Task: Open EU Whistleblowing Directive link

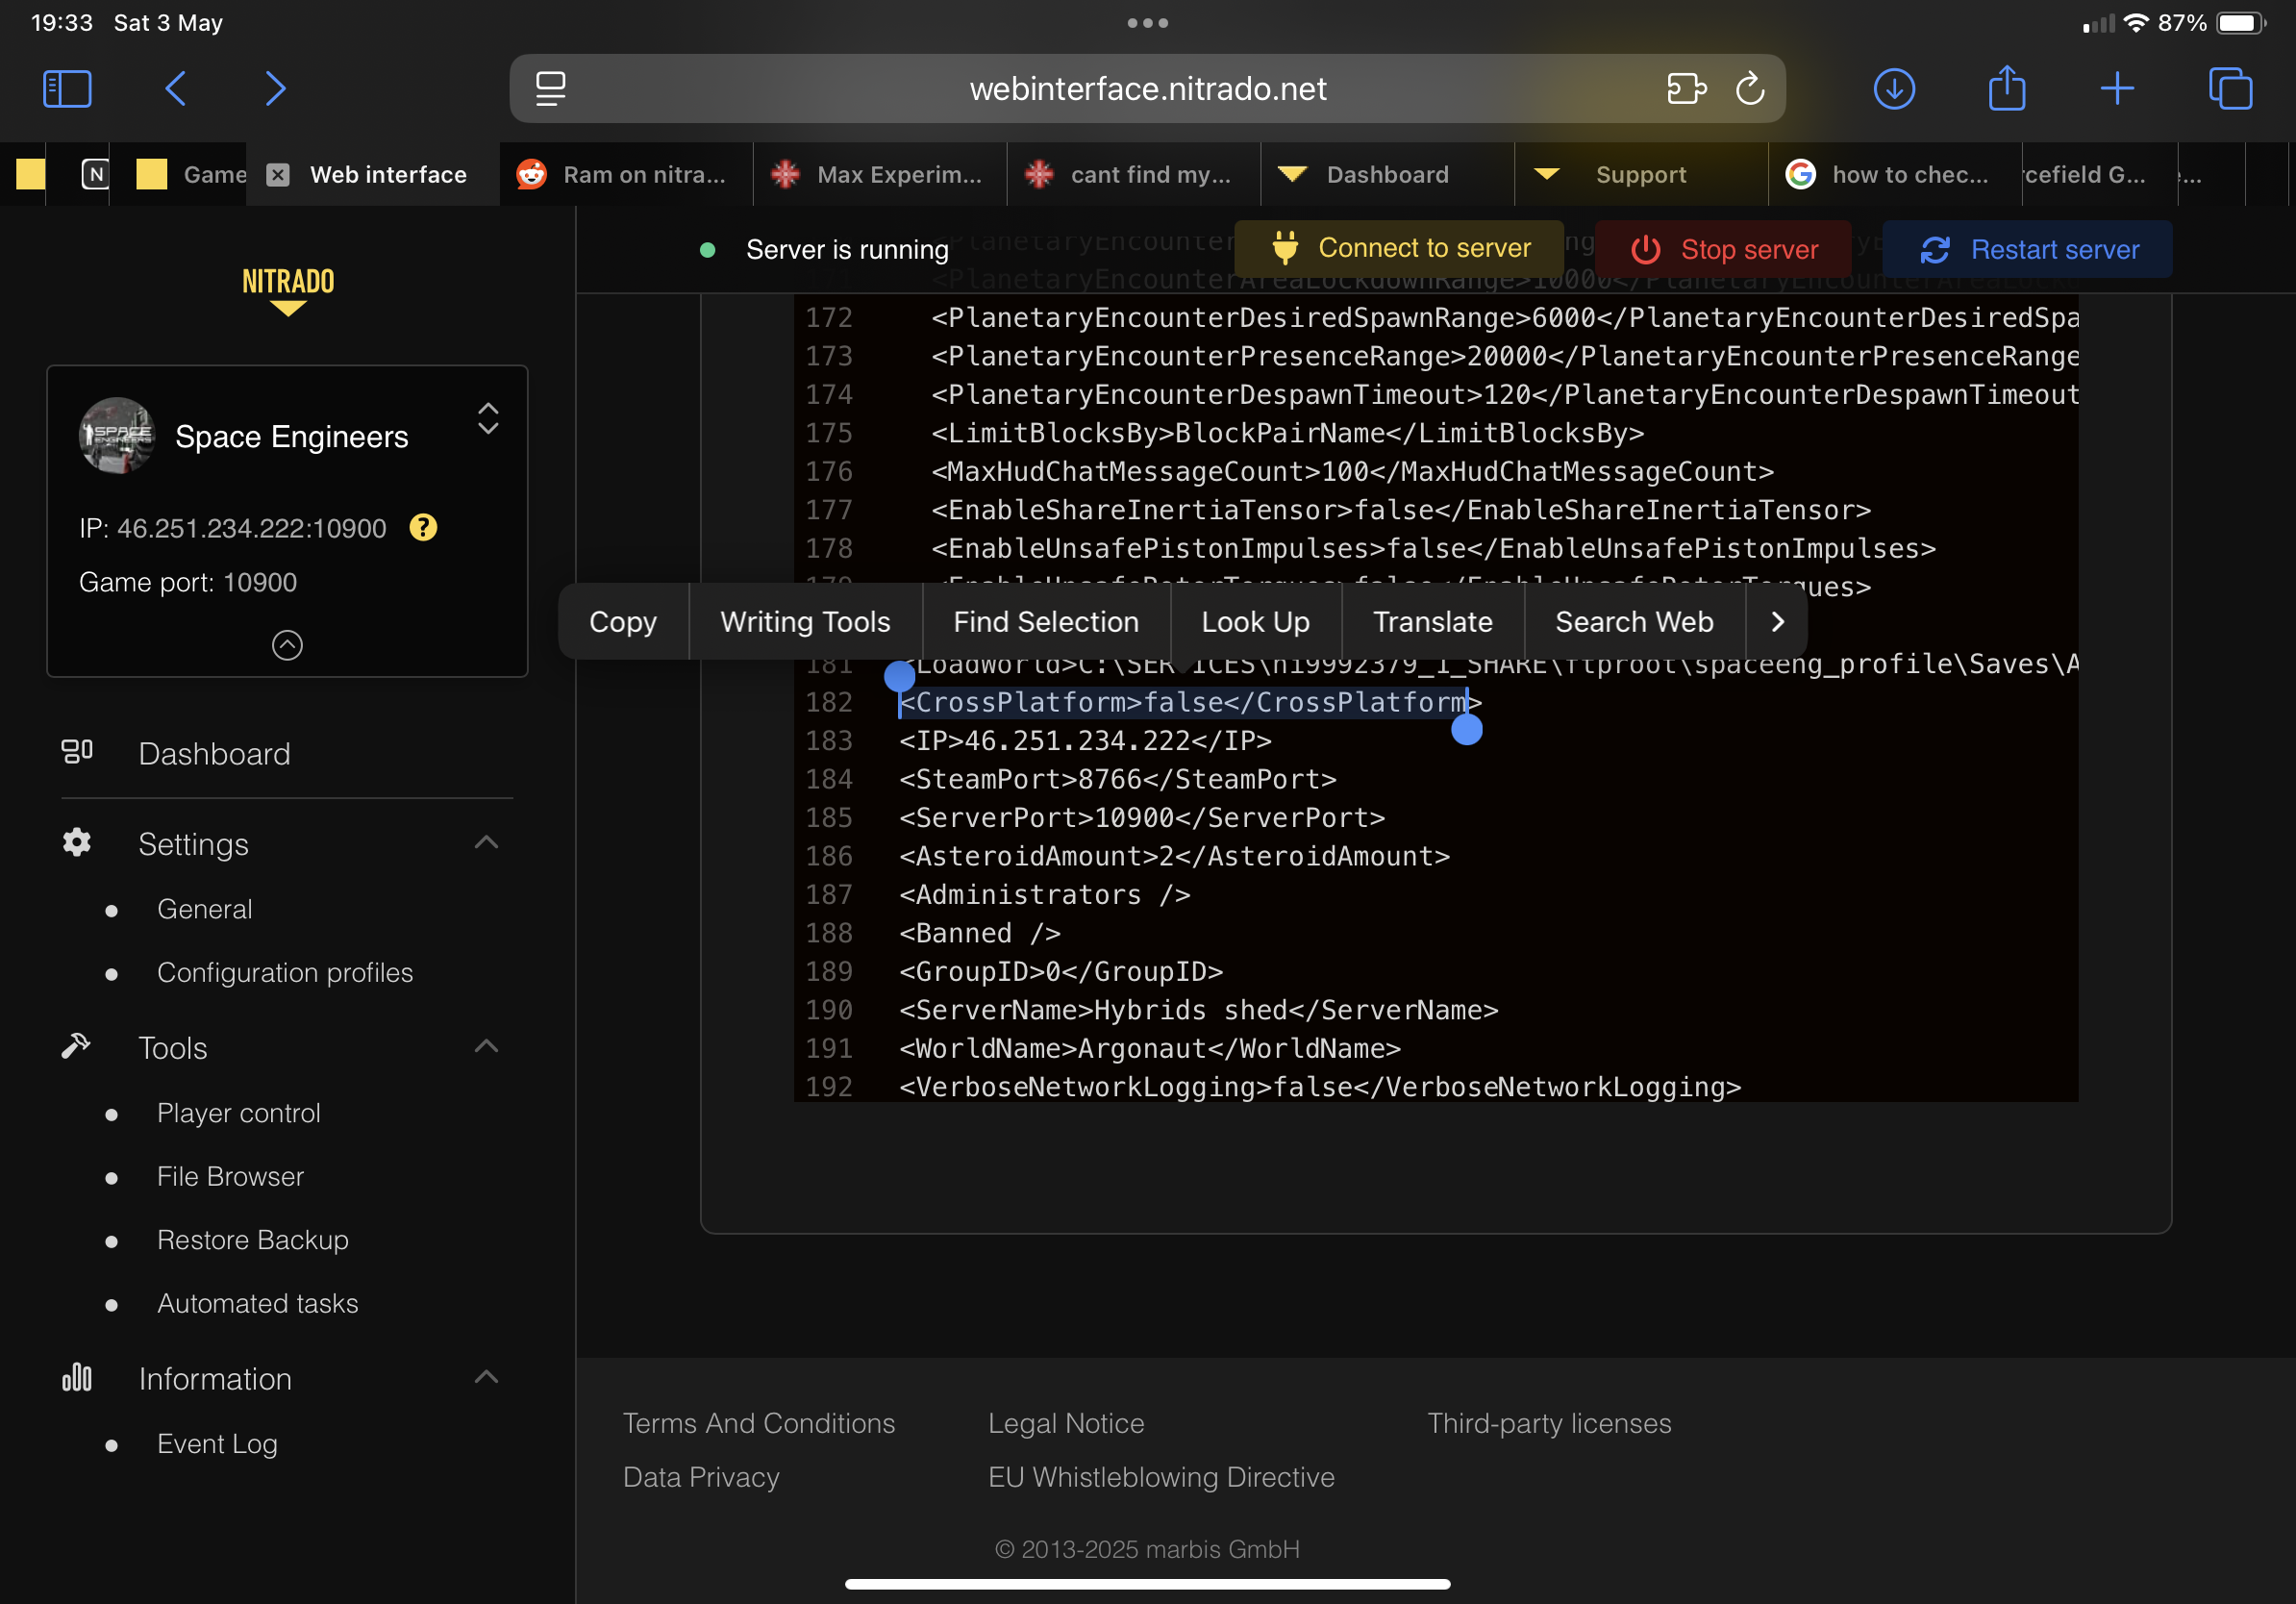Action: 1161,1476
